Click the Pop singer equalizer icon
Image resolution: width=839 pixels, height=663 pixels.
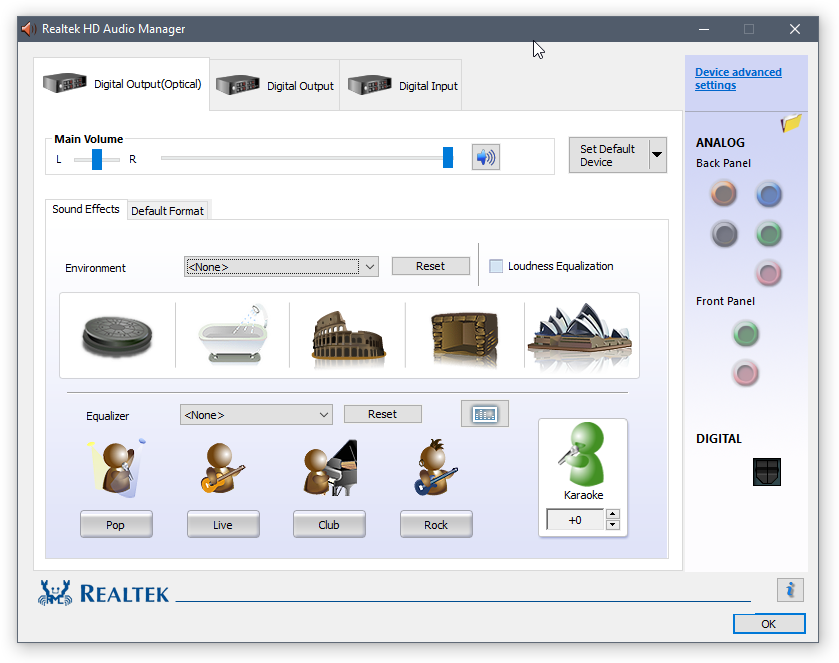pyautogui.click(x=117, y=469)
